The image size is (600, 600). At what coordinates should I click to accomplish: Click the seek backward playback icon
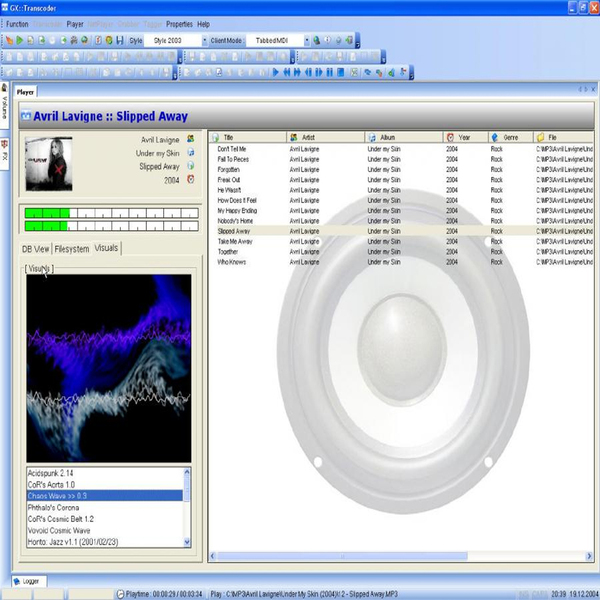coord(308,72)
